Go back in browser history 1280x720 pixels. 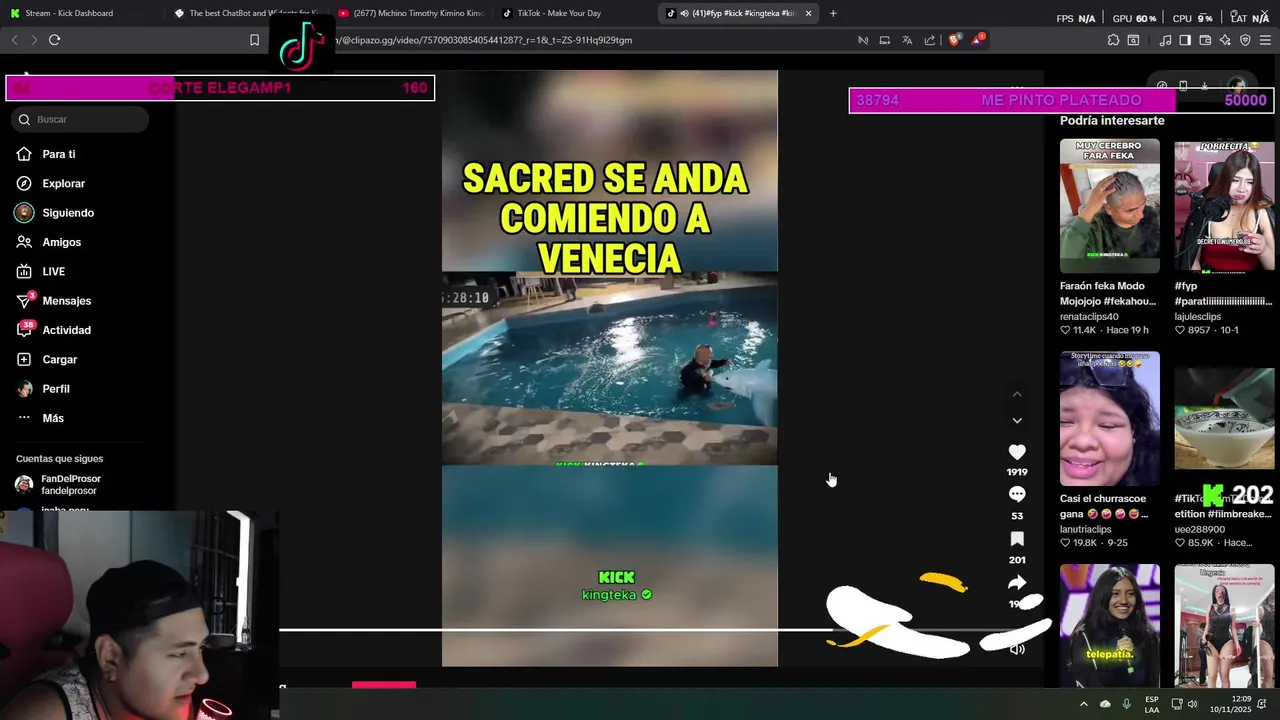pos(14,40)
